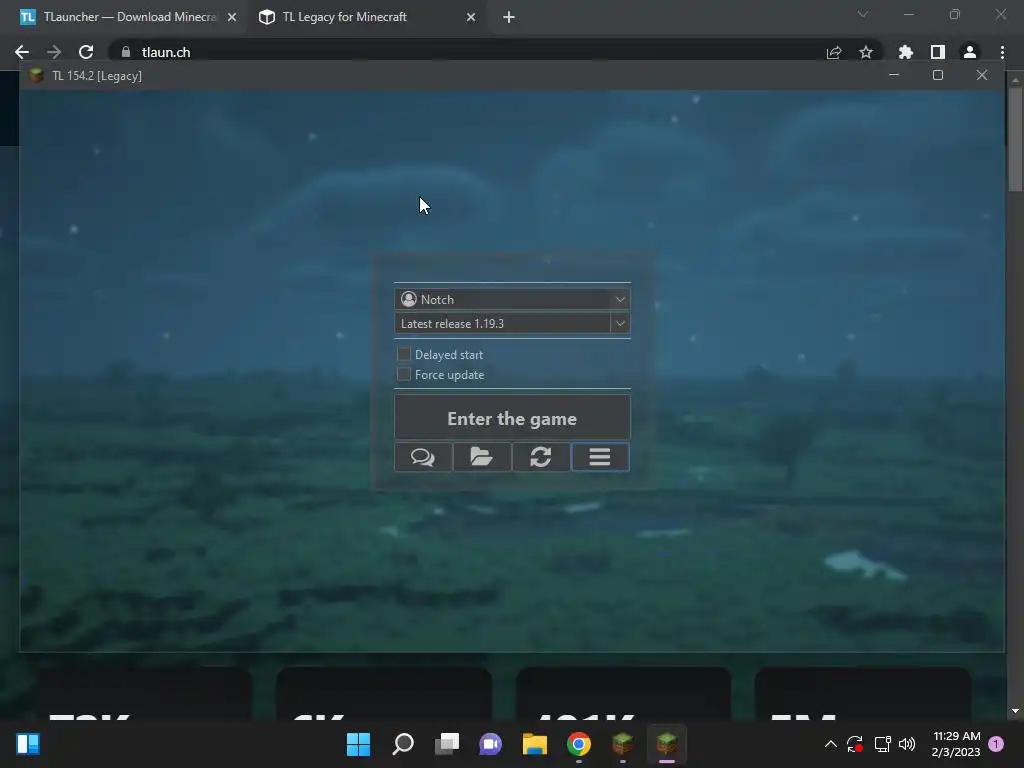Click the TL 154.2 Legacy grass block icon
The width and height of the screenshot is (1024, 768).
(37, 76)
